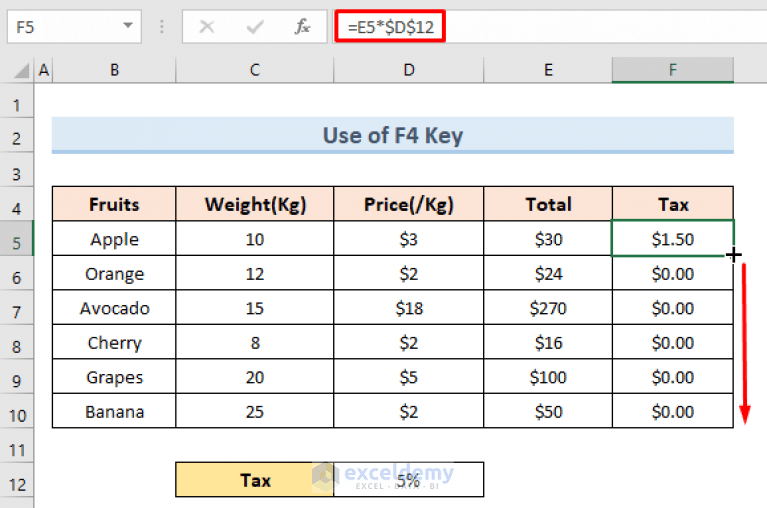Screen dimensions: 767x508
Task: Select the $1.50 tax cell
Action: pos(673,239)
